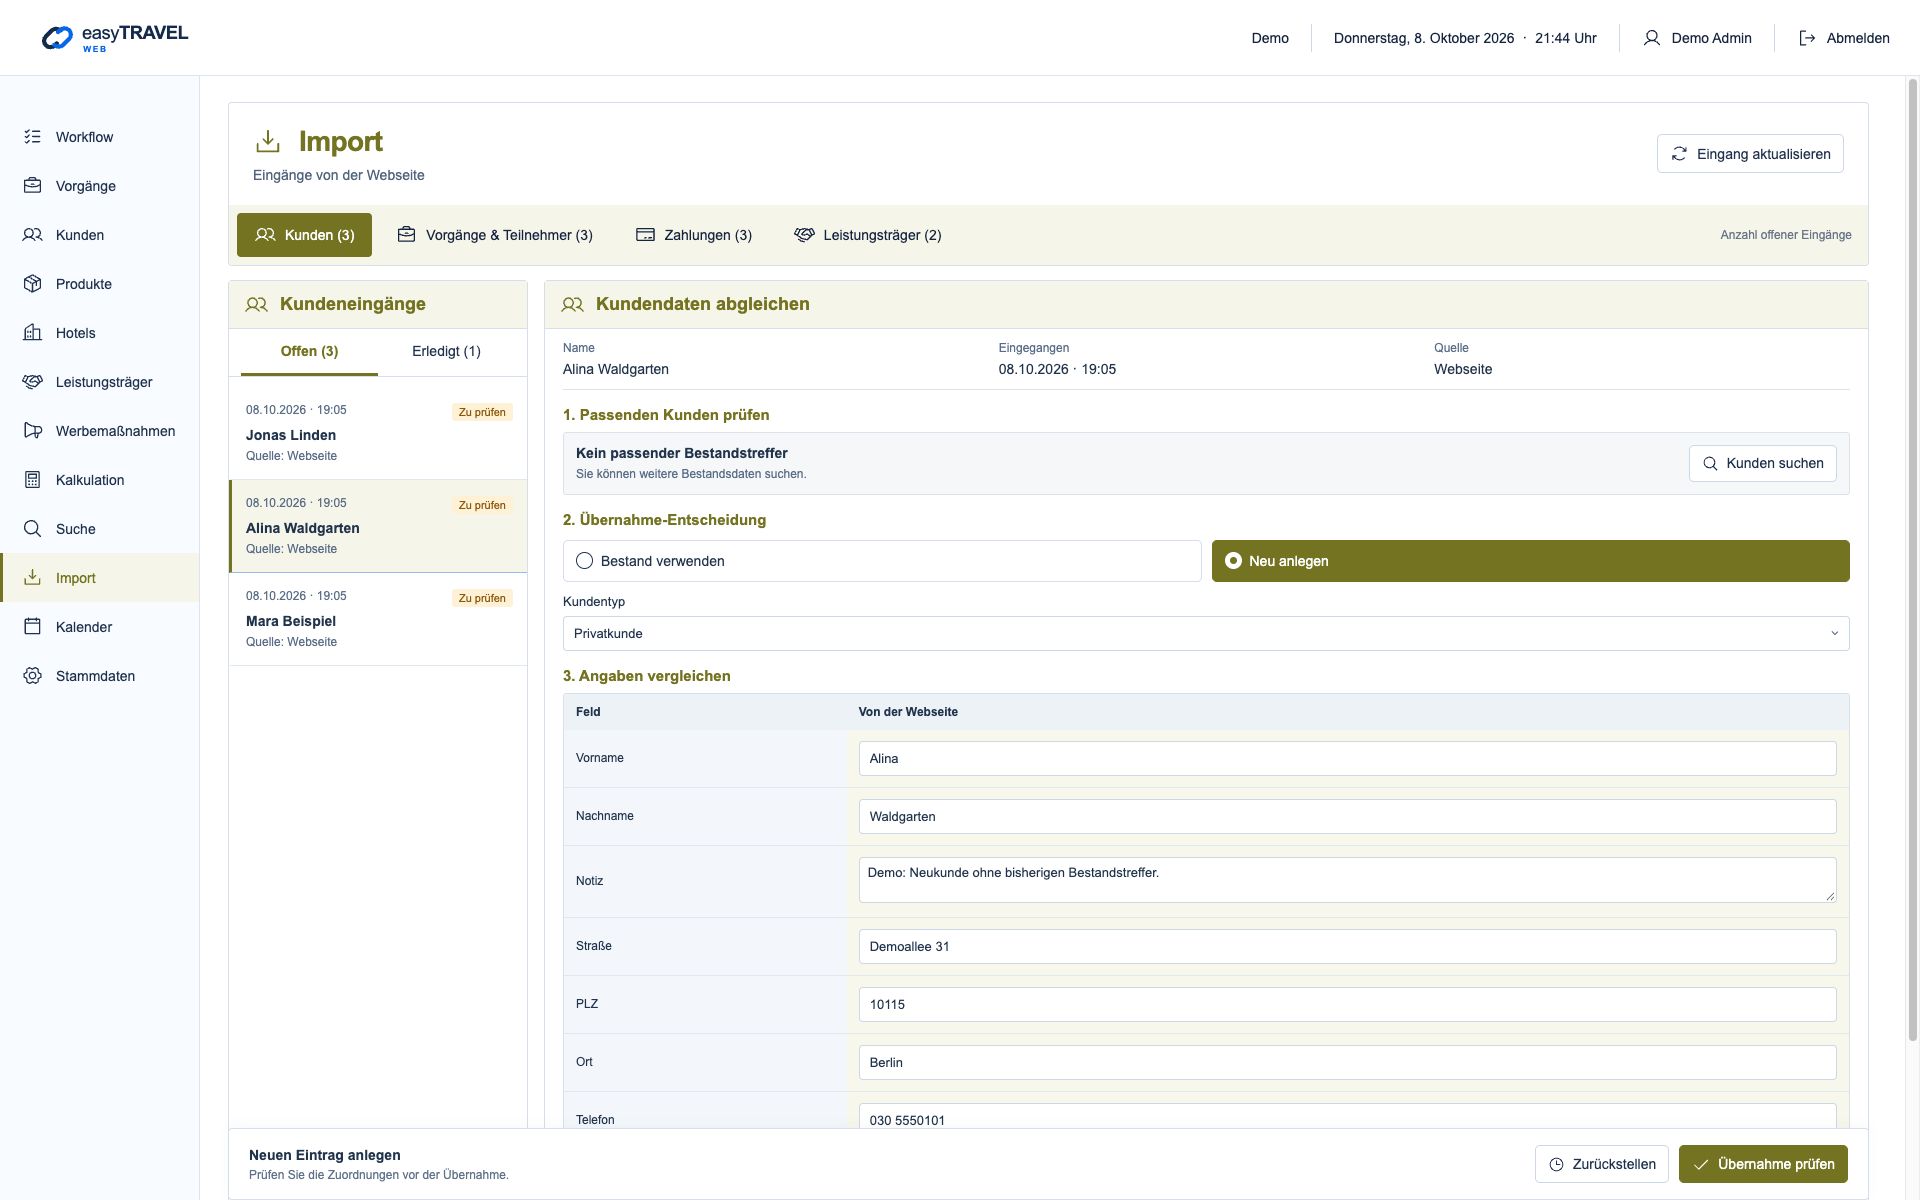Click the Kalender icon in sidebar

(x=33, y=627)
